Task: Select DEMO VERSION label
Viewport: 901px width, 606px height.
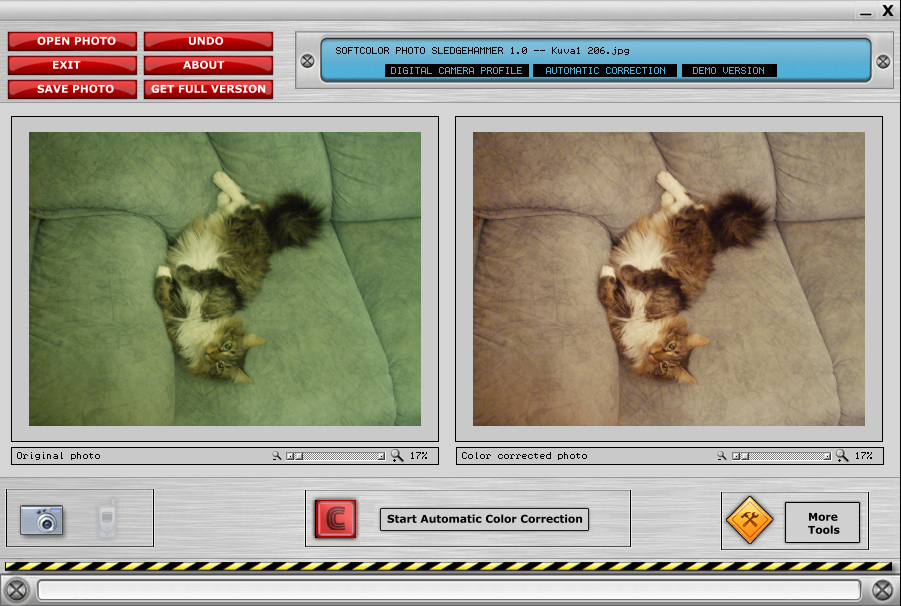Action: coord(729,71)
